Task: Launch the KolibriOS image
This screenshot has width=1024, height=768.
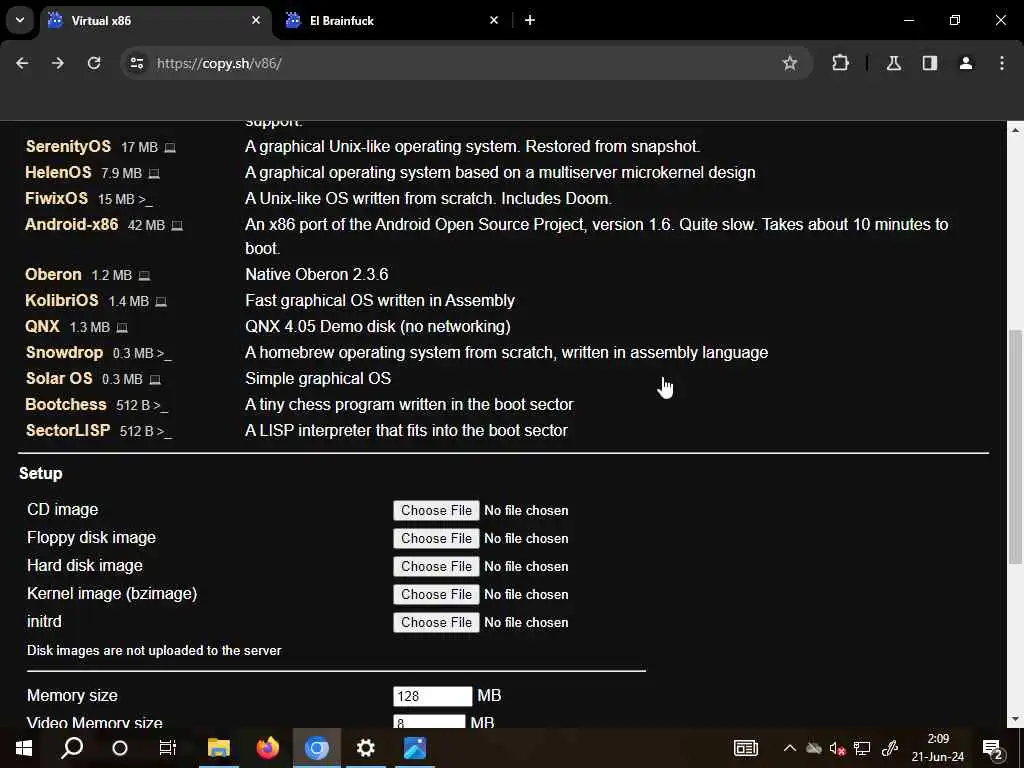Action: pos(61,300)
